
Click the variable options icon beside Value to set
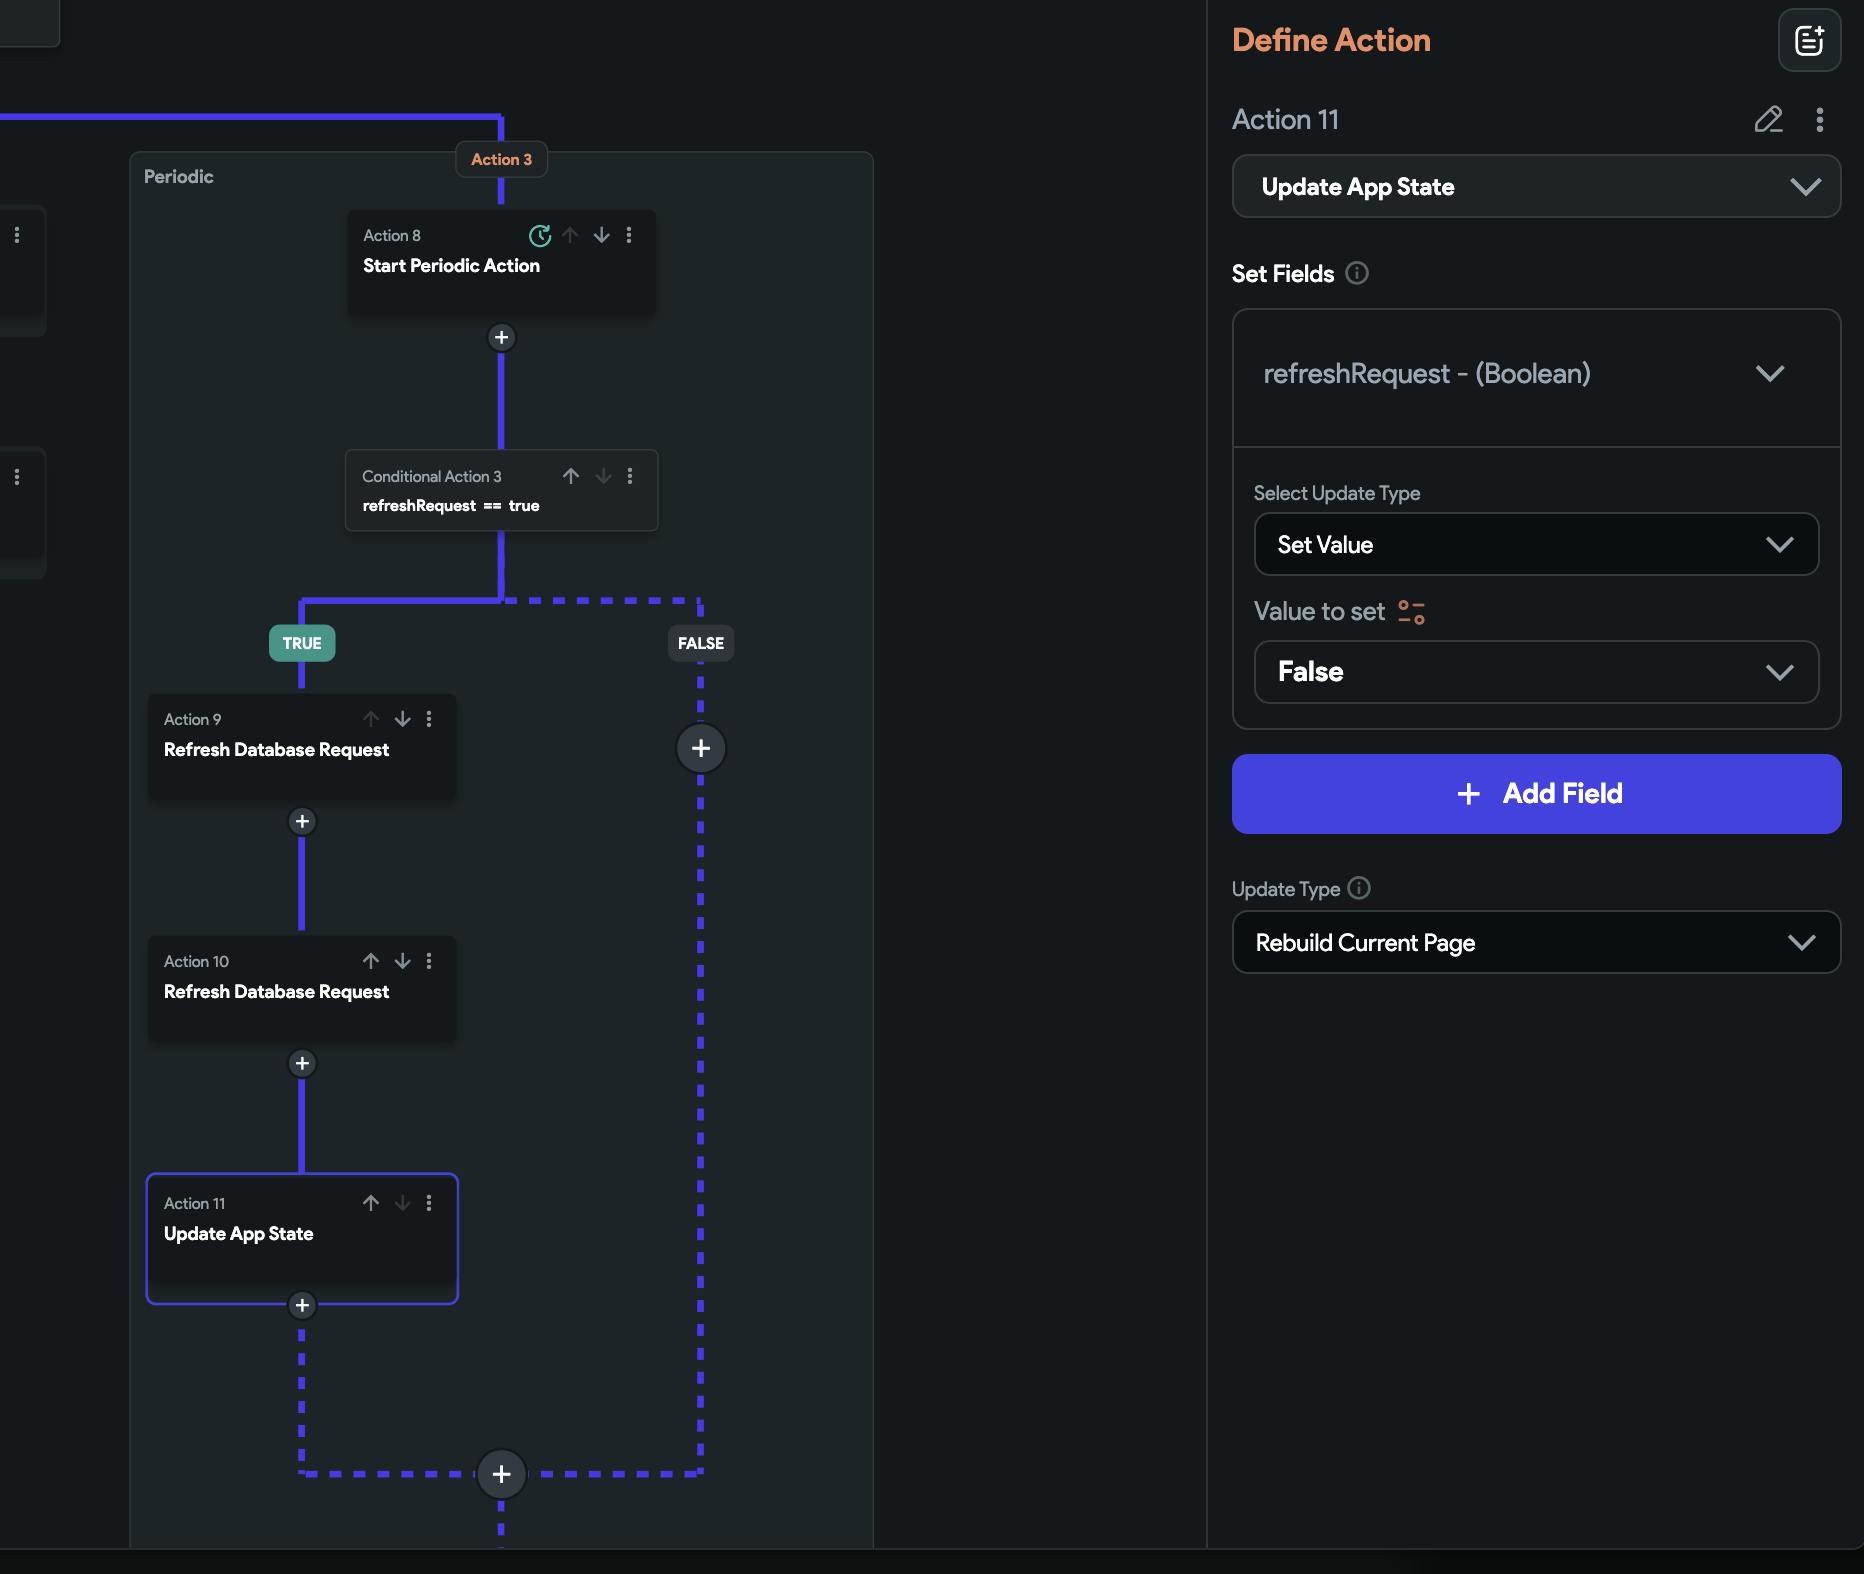point(1411,612)
